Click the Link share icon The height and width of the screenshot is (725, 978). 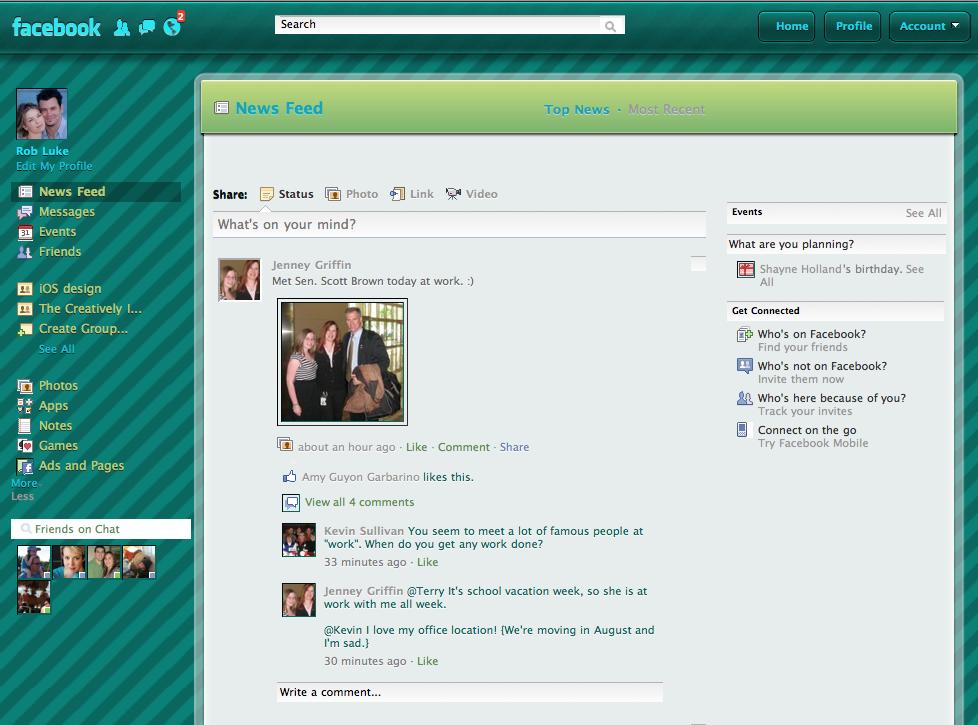[x=397, y=194]
